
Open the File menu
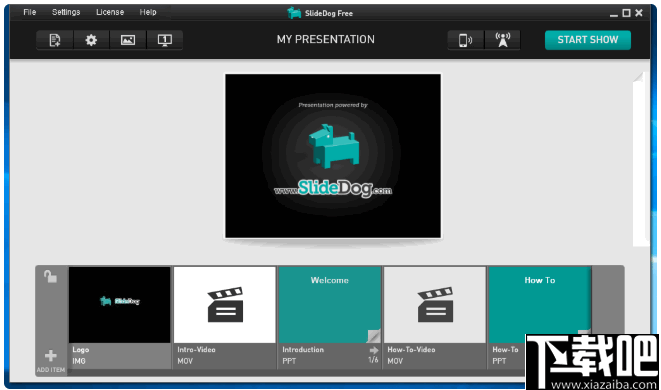coord(30,12)
